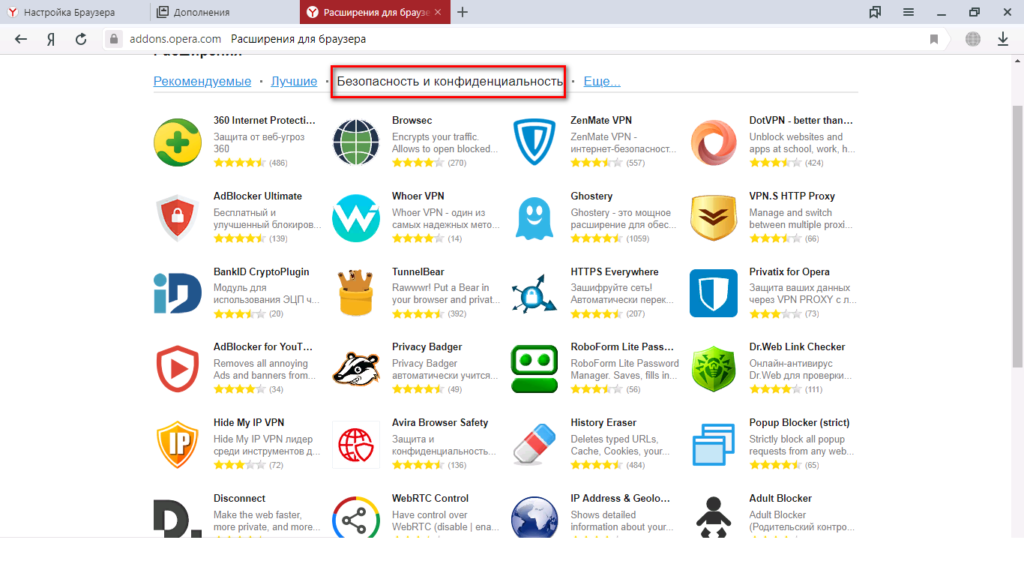Go back with the back arrow
The height and width of the screenshot is (576, 1024).
pyautogui.click(x=21, y=39)
